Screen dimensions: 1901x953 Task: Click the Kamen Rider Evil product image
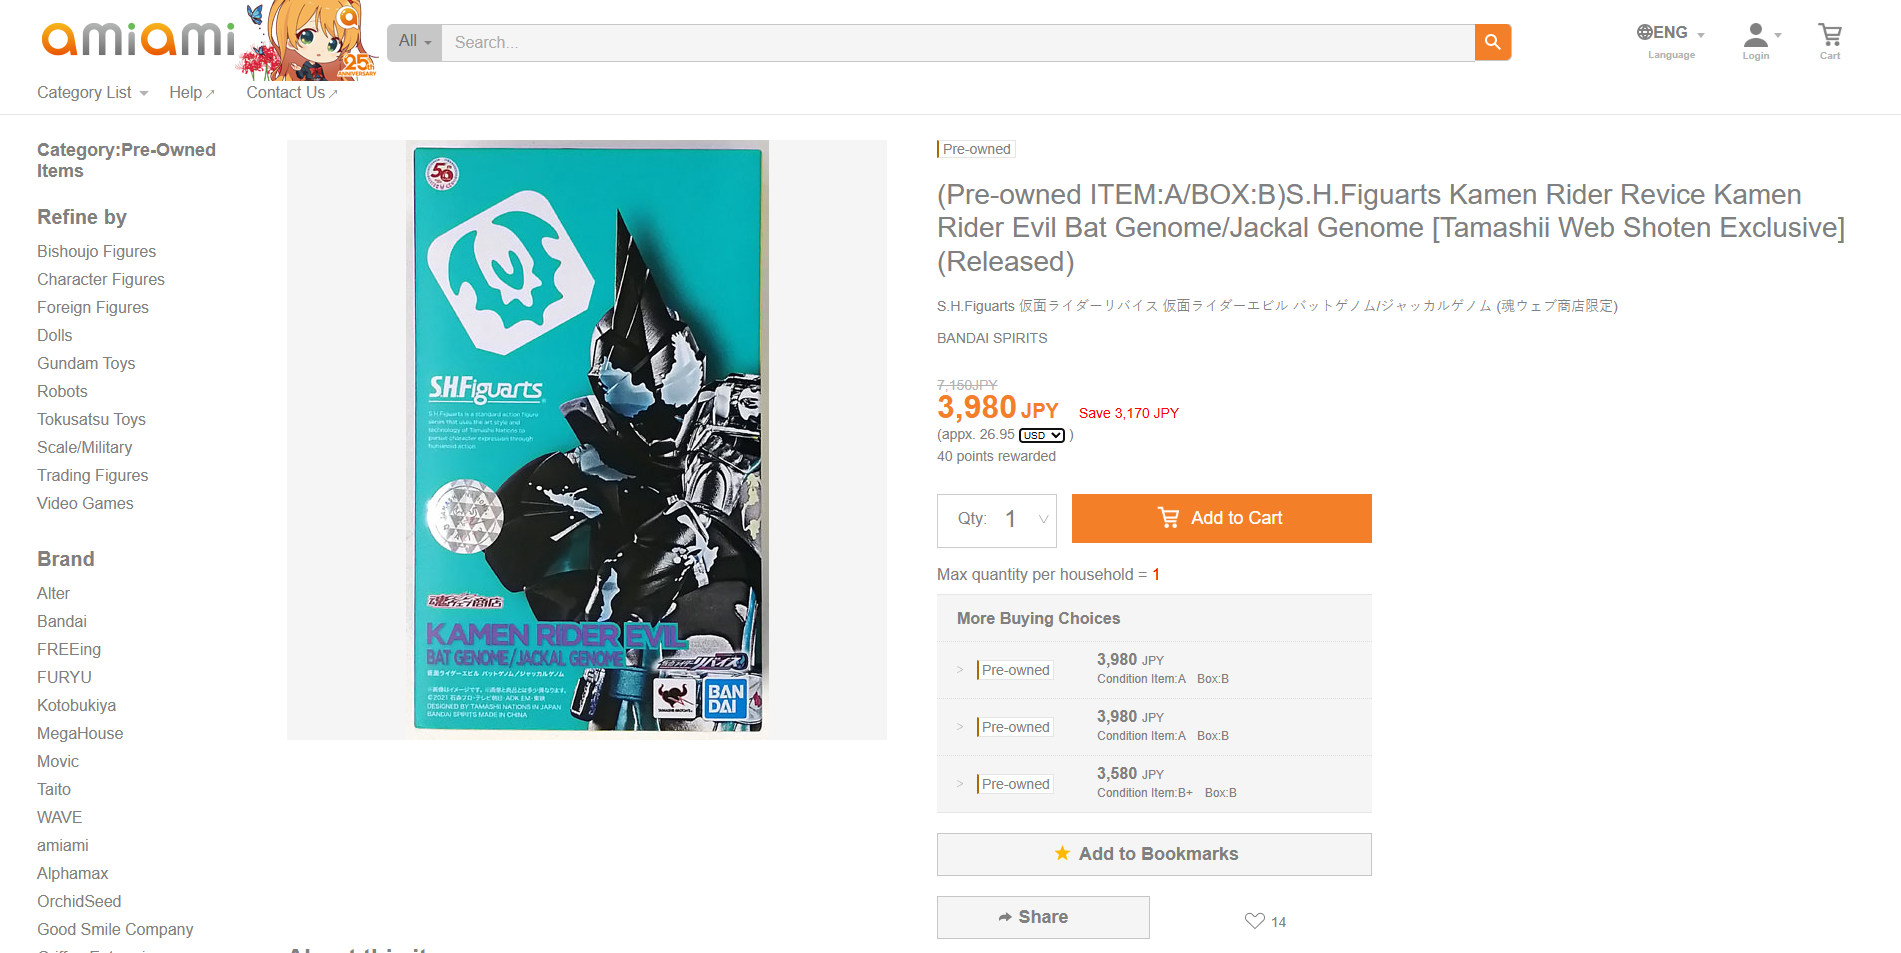(587, 440)
